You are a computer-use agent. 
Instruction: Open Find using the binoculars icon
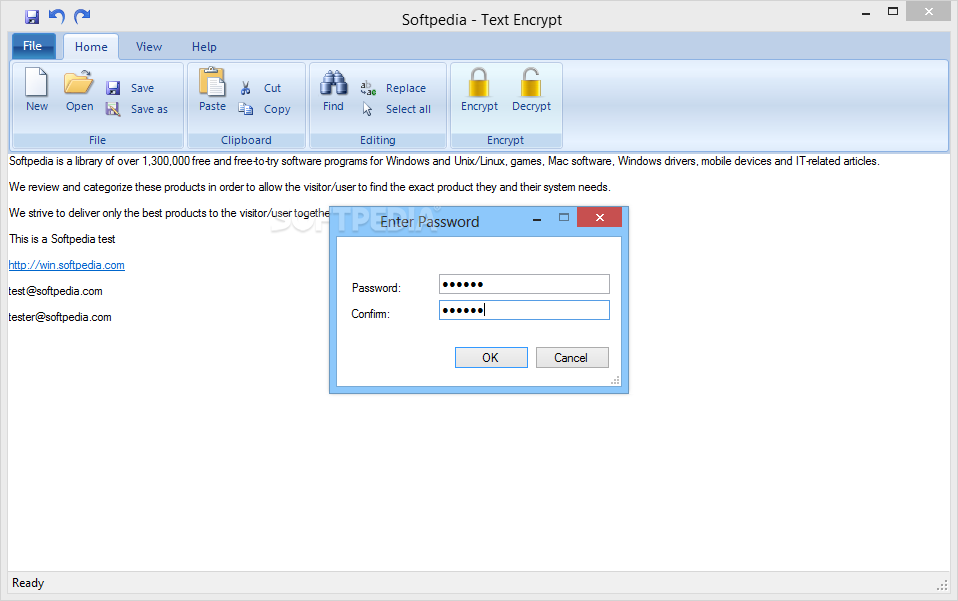pyautogui.click(x=334, y=83)
